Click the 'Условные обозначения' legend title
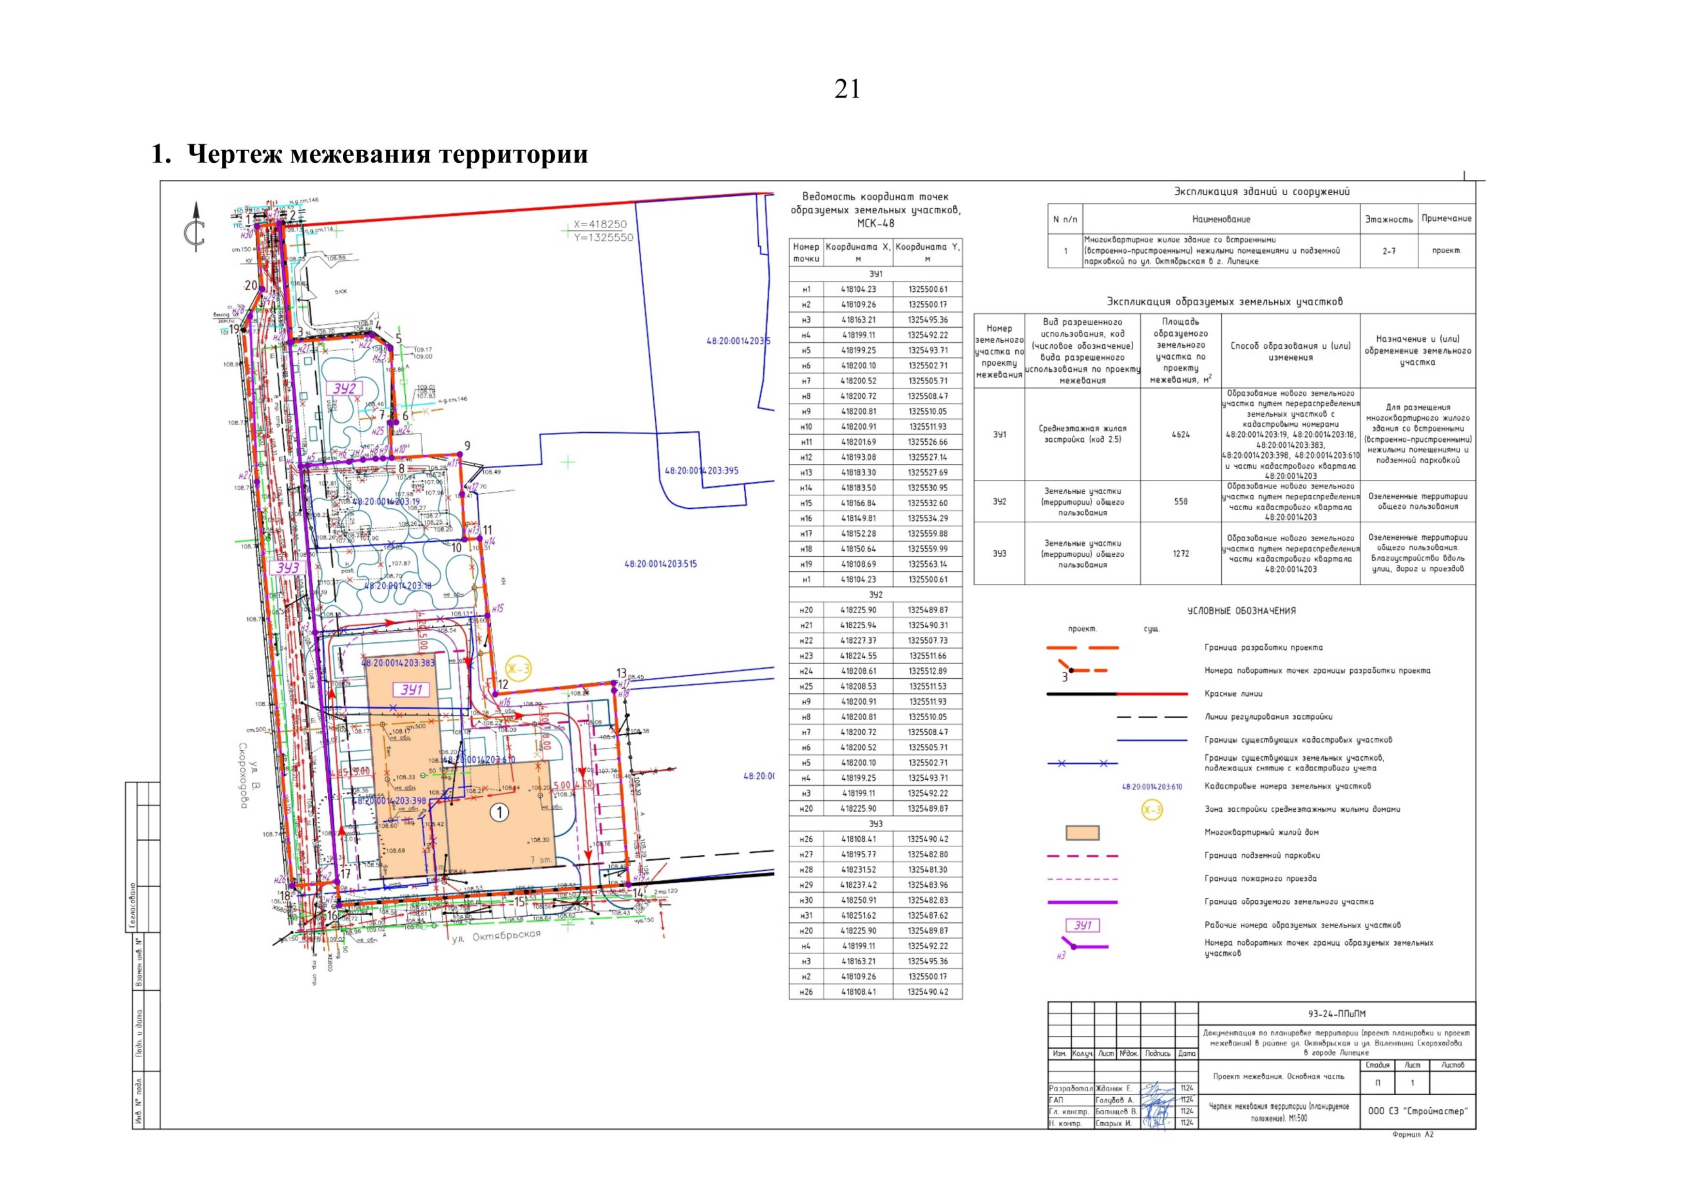 point(1241,611)
